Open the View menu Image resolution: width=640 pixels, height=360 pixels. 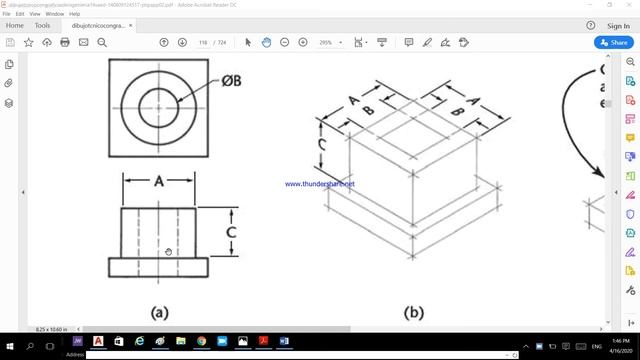[35, 14]
